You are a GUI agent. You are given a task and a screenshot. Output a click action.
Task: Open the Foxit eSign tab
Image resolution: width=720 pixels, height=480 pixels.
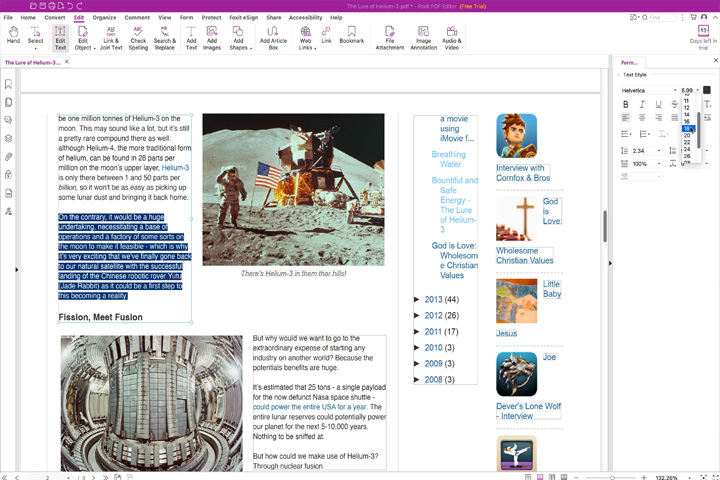pos(243,17)
